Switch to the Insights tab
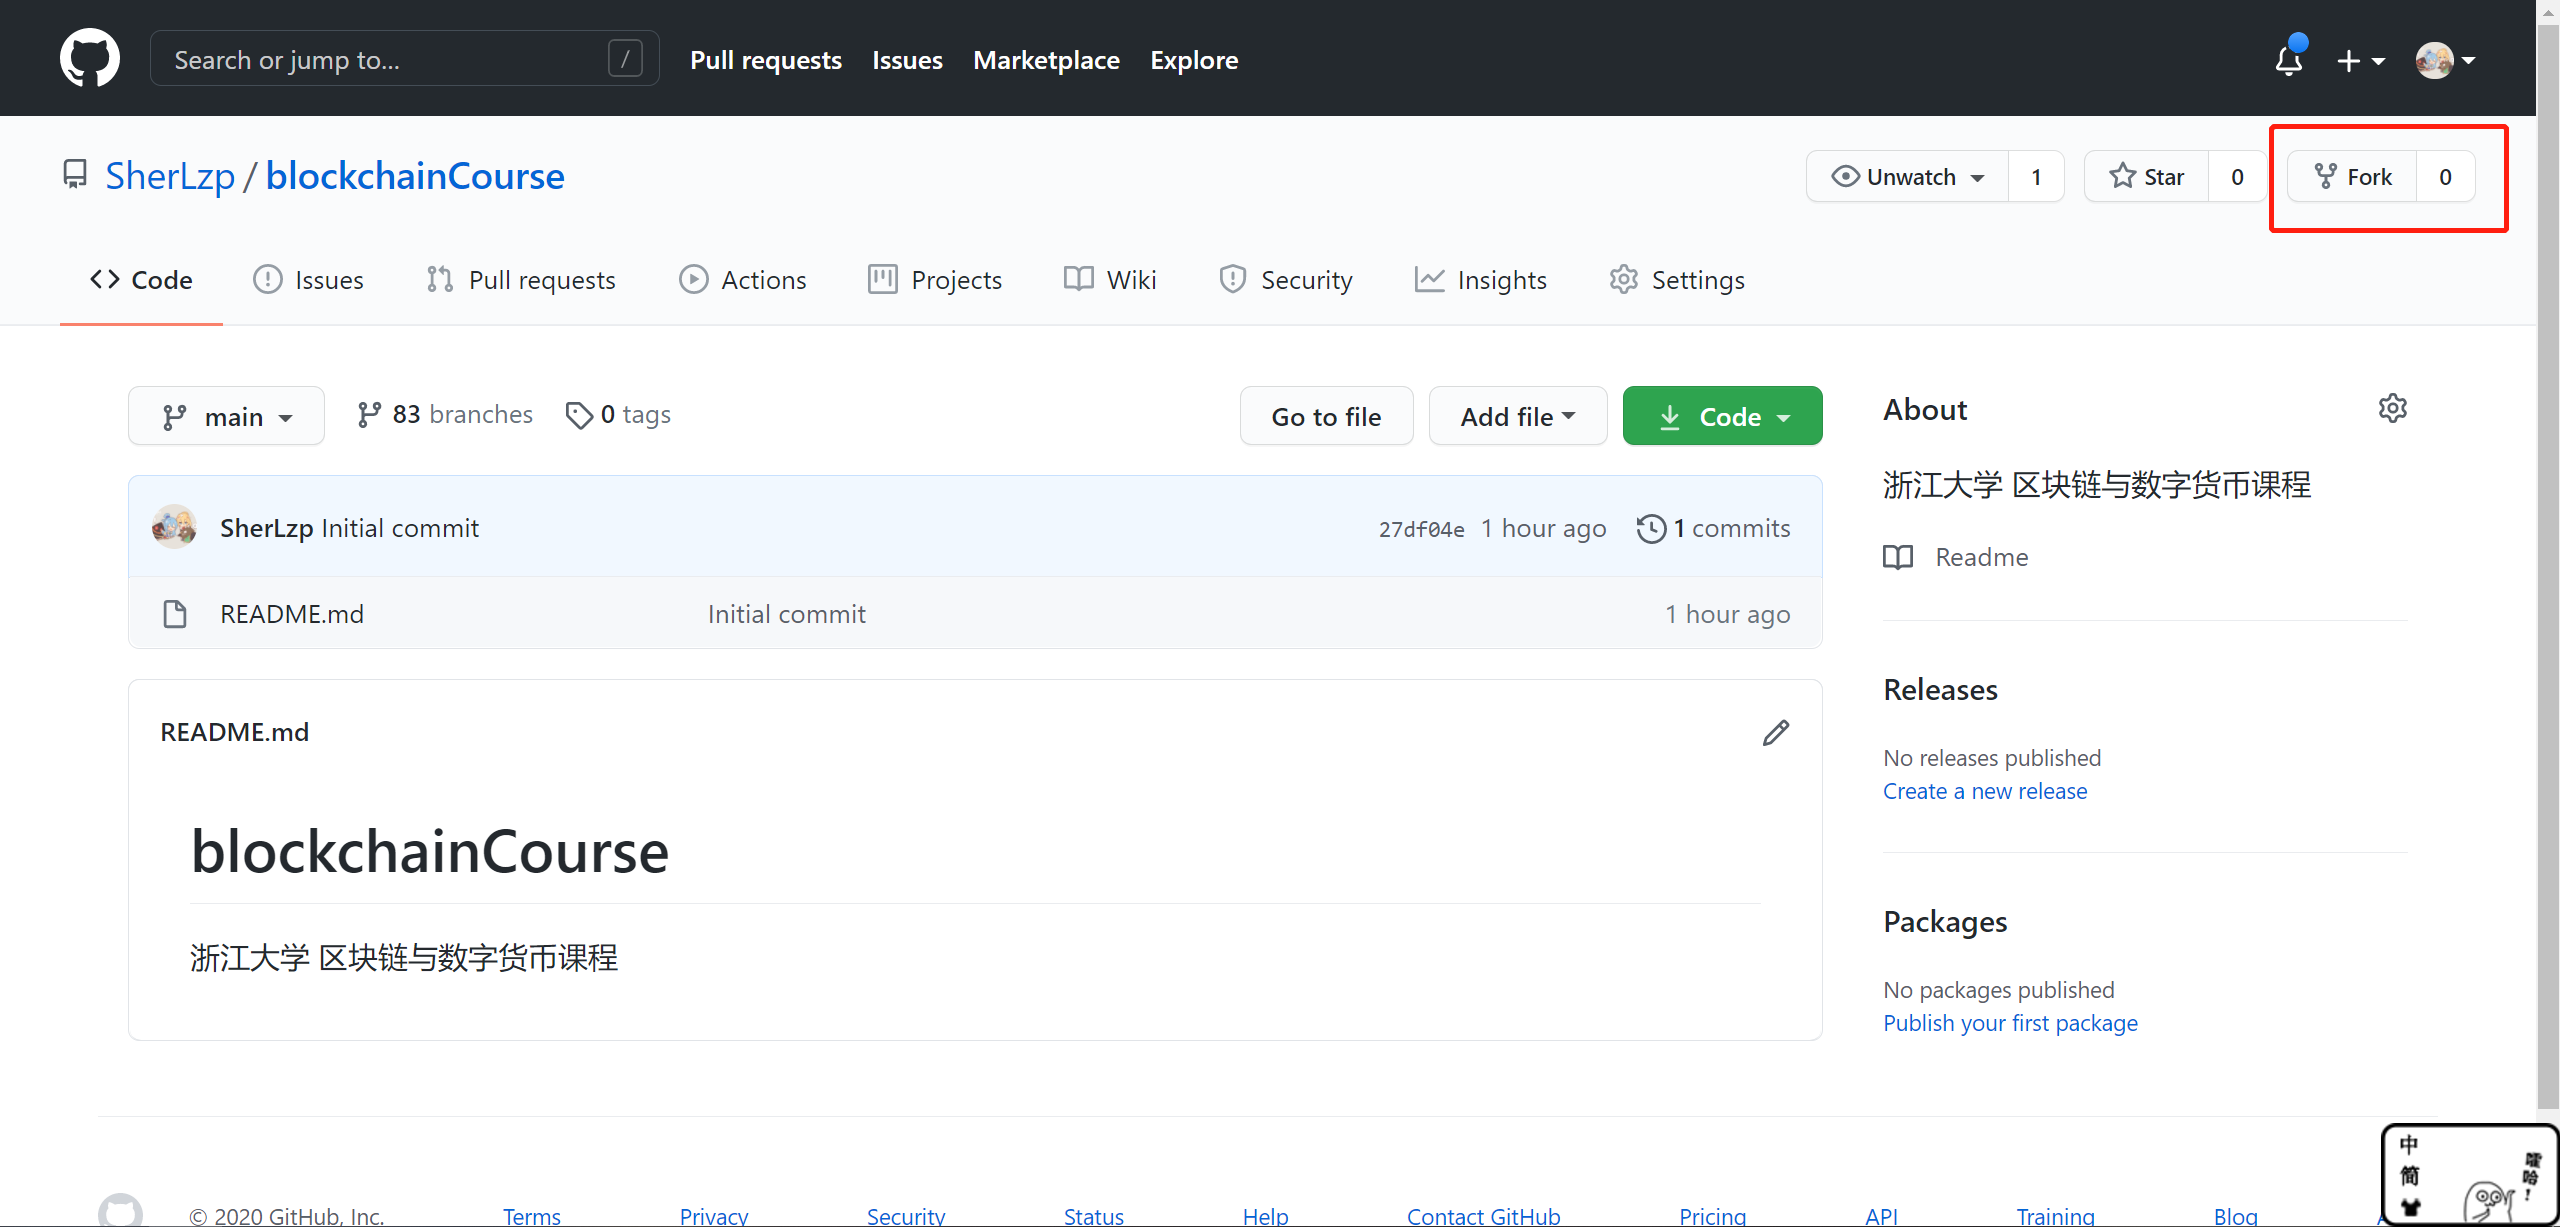This screenshot has height=1227, width=2560. coord(1481,280)
